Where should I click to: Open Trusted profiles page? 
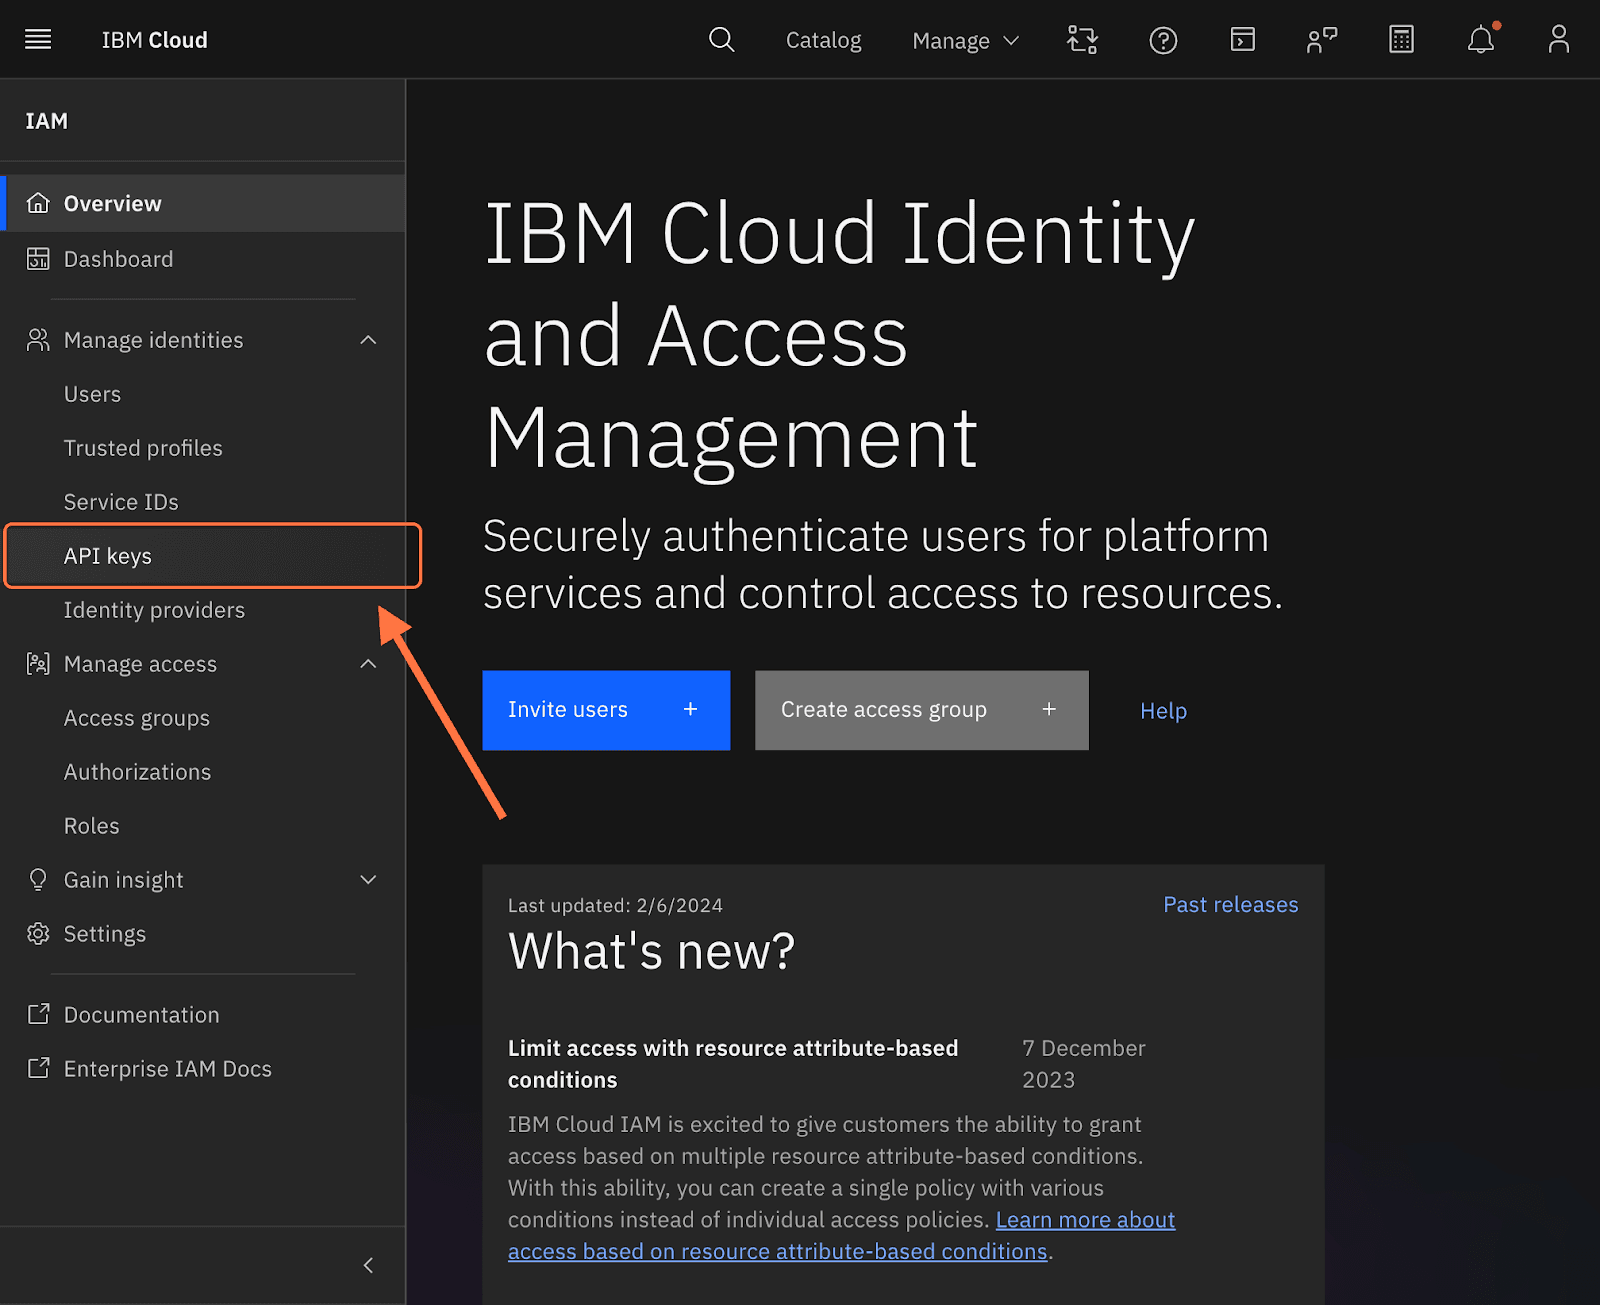pos(143,448)
